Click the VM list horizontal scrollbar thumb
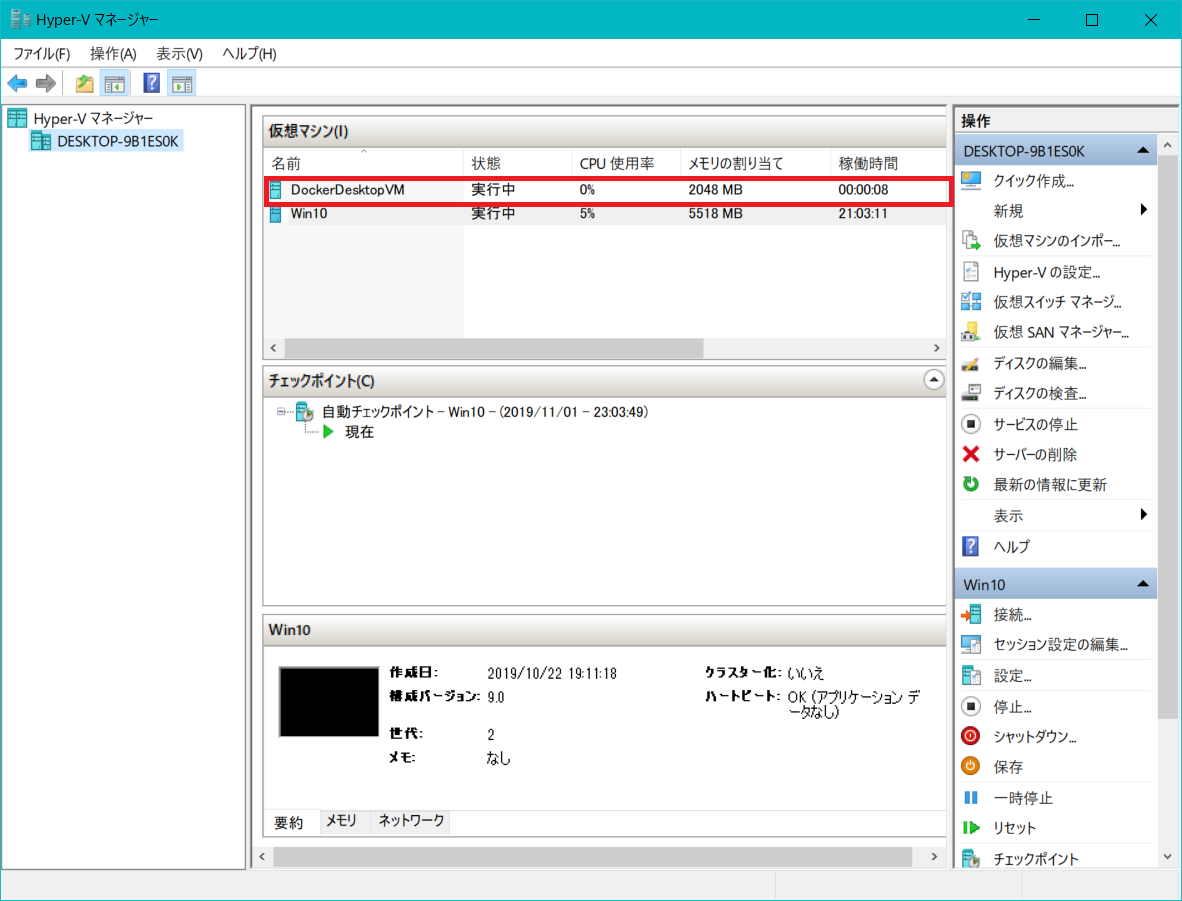 (x=494, y=348)
